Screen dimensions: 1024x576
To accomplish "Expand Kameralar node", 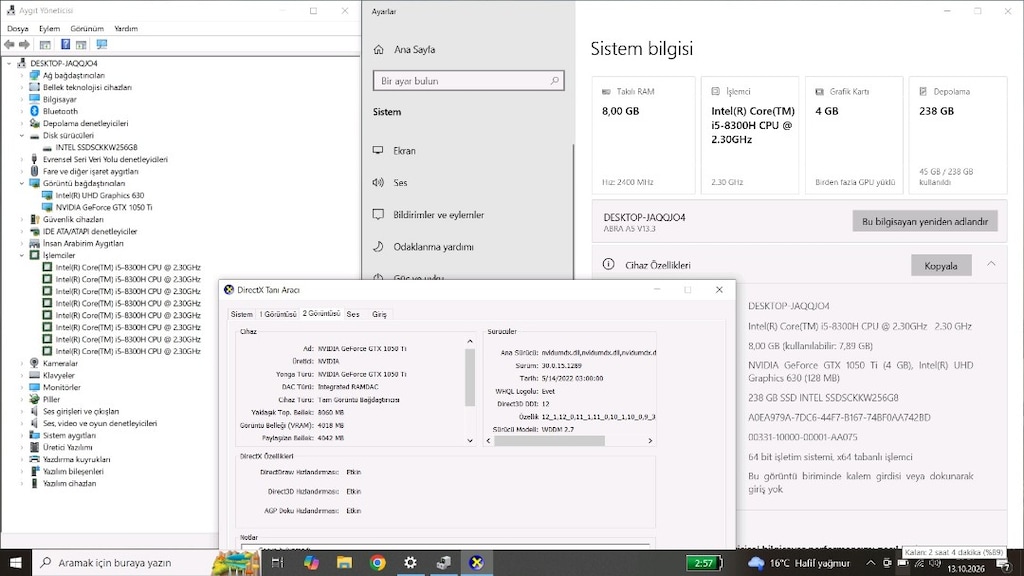I will click(x=22, y=363).
